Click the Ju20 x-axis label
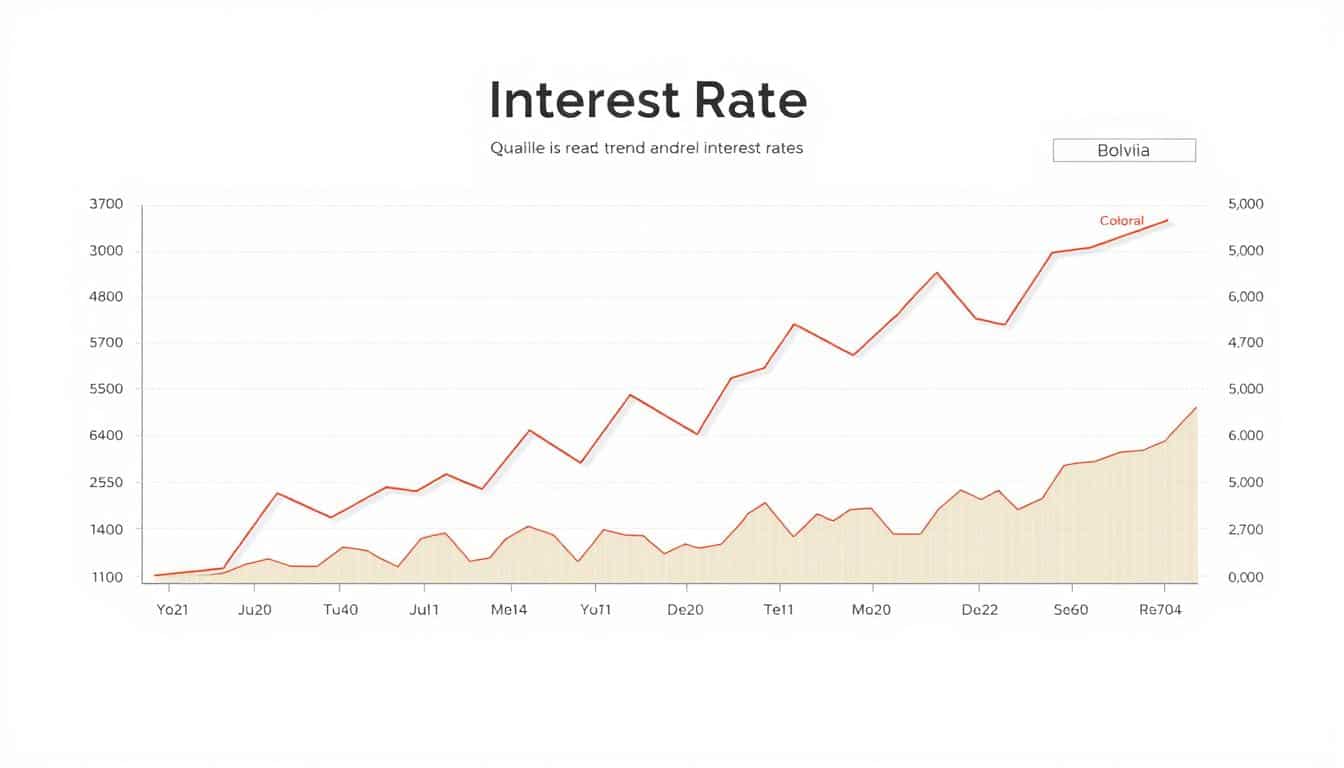 pyautogui.click(x=255, y=609)
